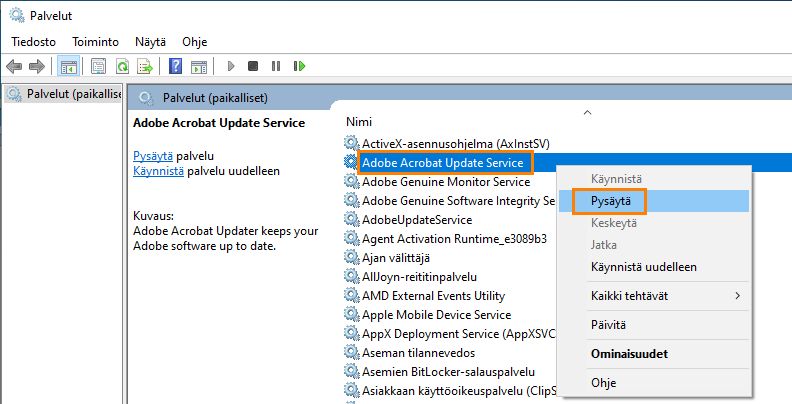Screen dimensions: 792x404
Task: Choose Ohje in the context menu
Action: click(654, 383)
